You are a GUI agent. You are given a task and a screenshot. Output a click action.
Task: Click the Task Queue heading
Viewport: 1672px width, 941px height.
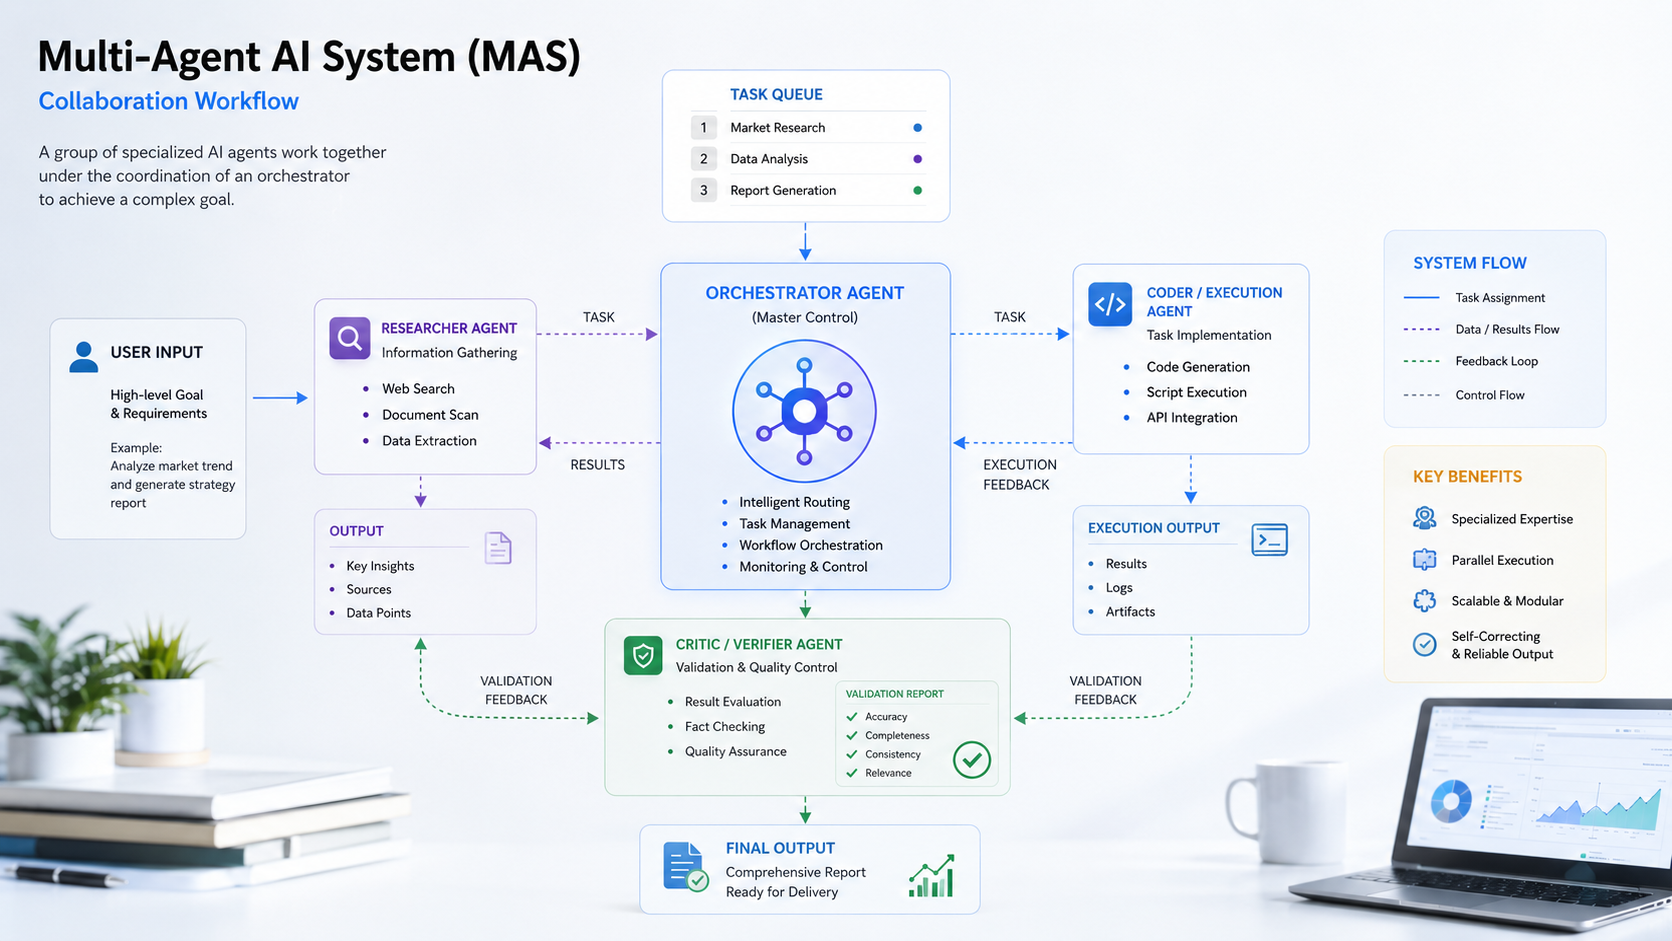tap(776, 94)
